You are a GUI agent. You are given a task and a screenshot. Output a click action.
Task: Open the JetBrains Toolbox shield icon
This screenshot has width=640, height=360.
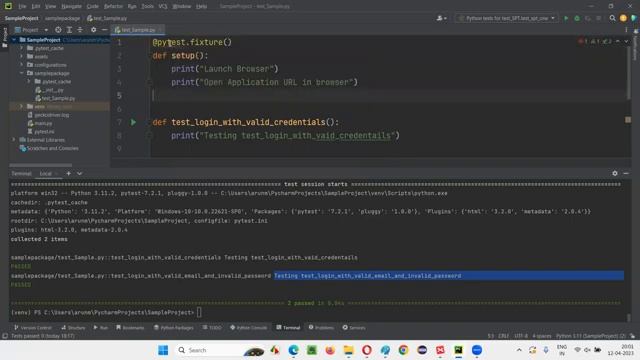pos(633,18)
